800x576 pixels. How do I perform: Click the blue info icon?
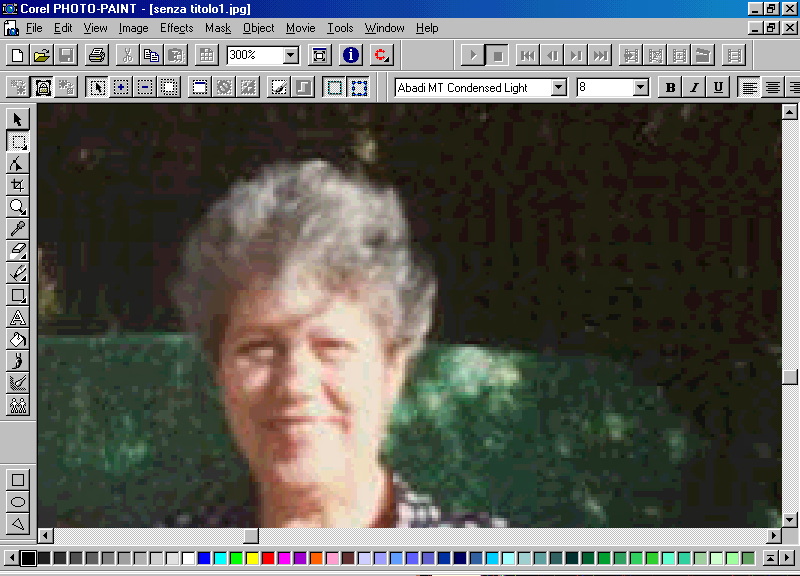point(351,55)
